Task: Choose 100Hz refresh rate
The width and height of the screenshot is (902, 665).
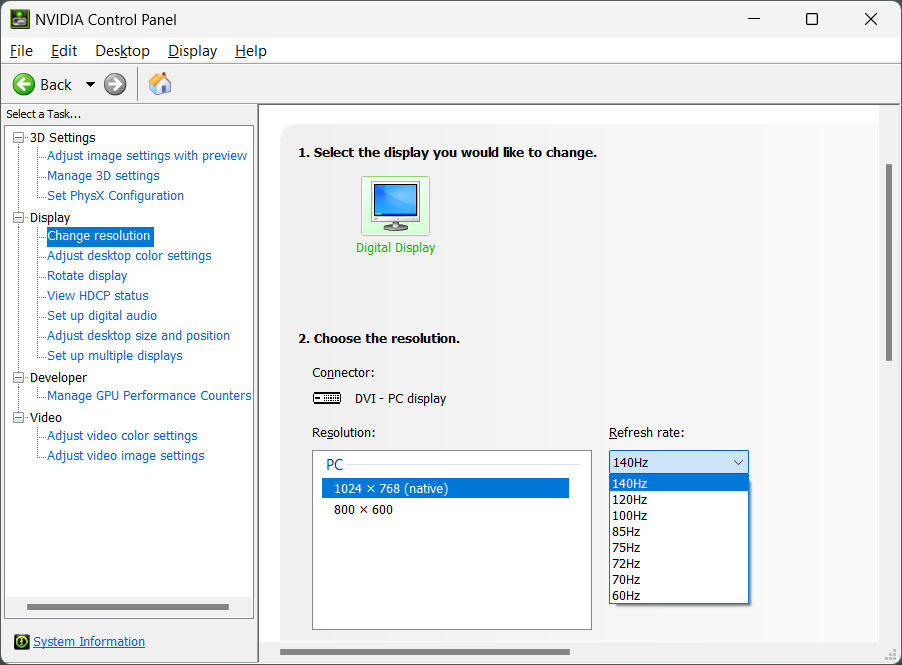Action: [679, 515]
